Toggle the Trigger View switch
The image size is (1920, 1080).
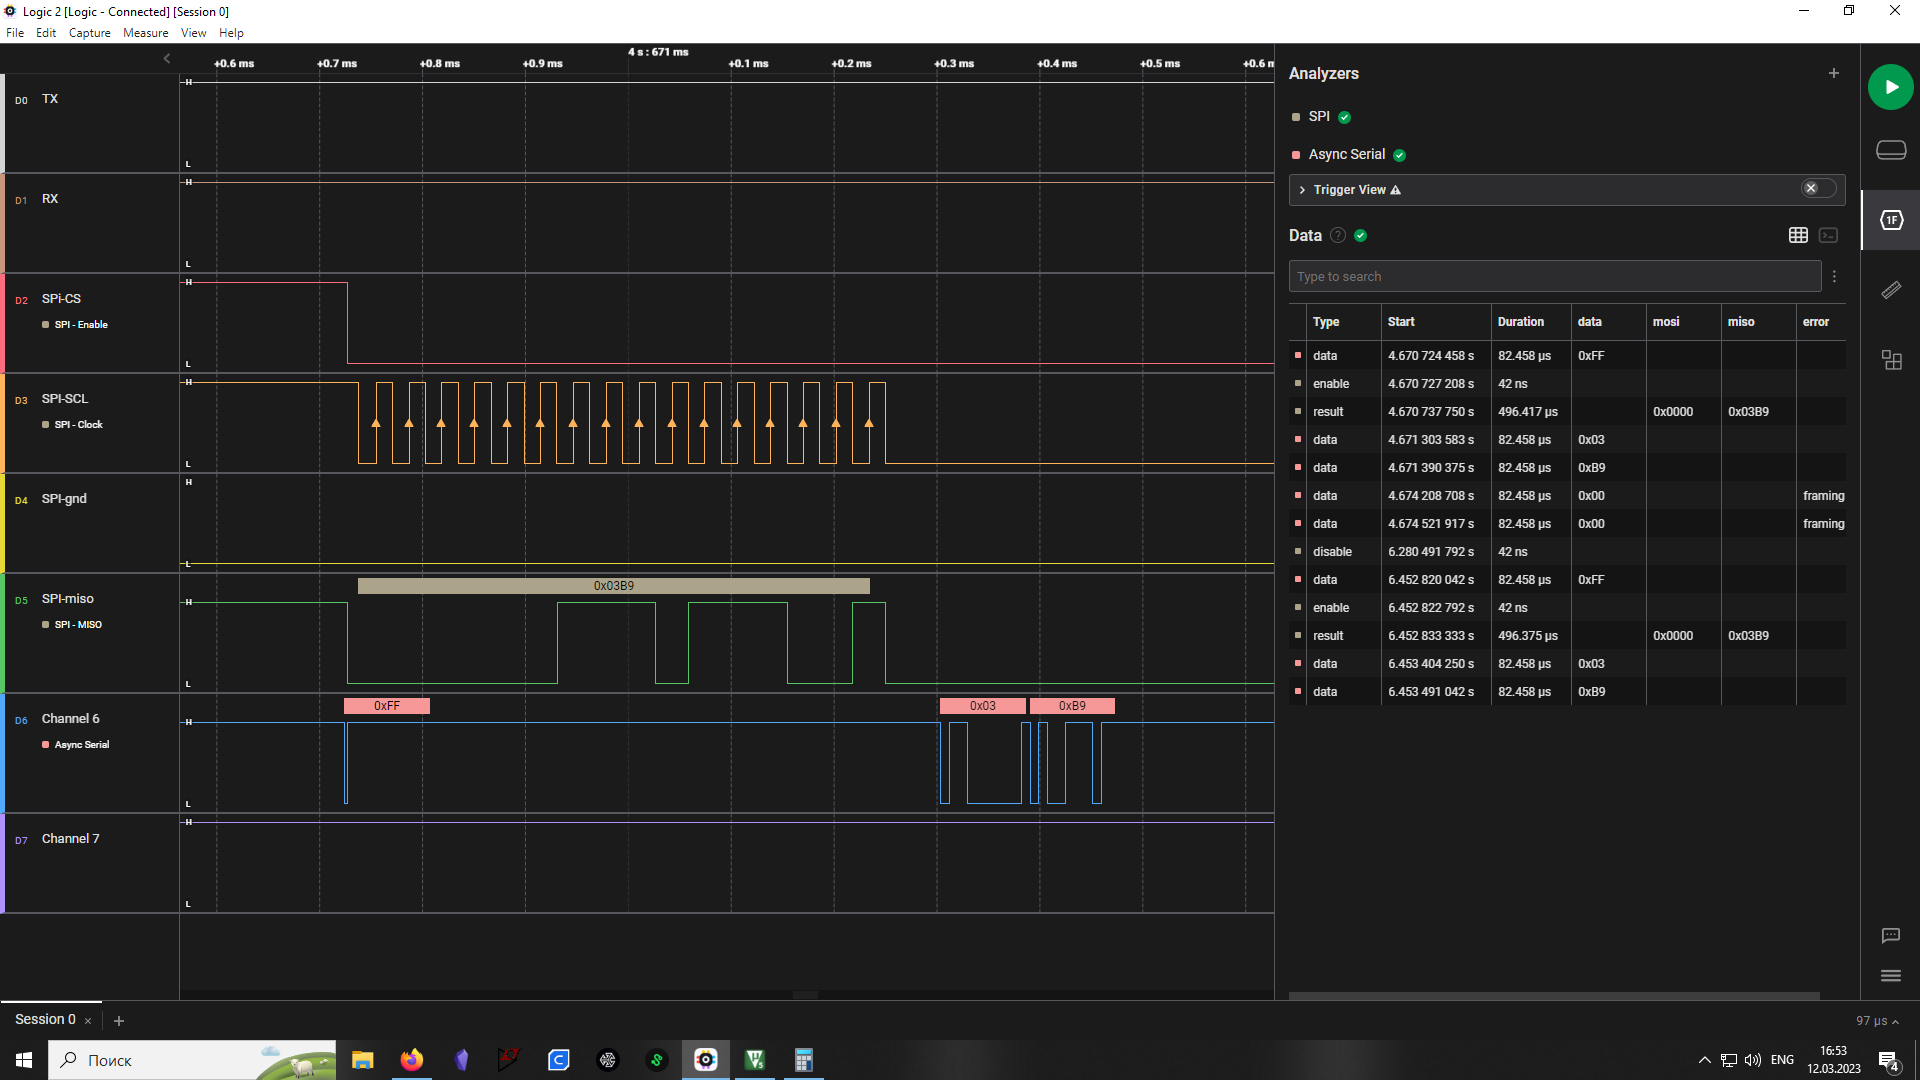point(1818,188)
